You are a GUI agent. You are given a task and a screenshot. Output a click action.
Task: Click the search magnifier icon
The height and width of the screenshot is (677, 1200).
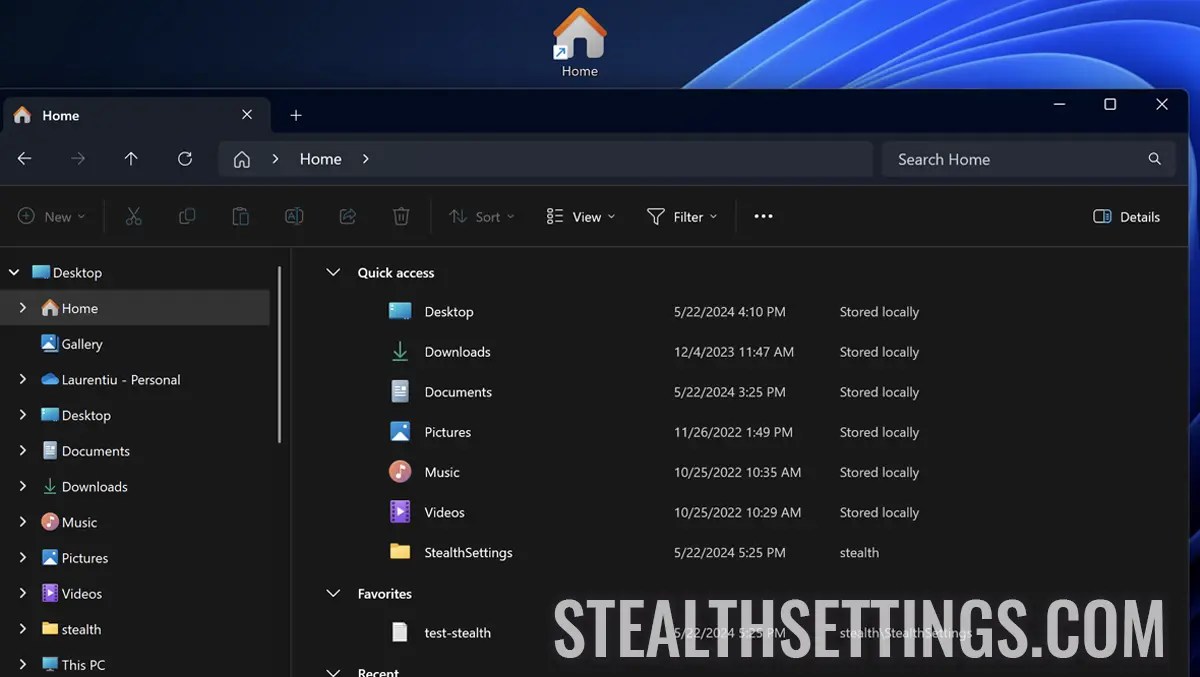click(x=1155, y=159)
